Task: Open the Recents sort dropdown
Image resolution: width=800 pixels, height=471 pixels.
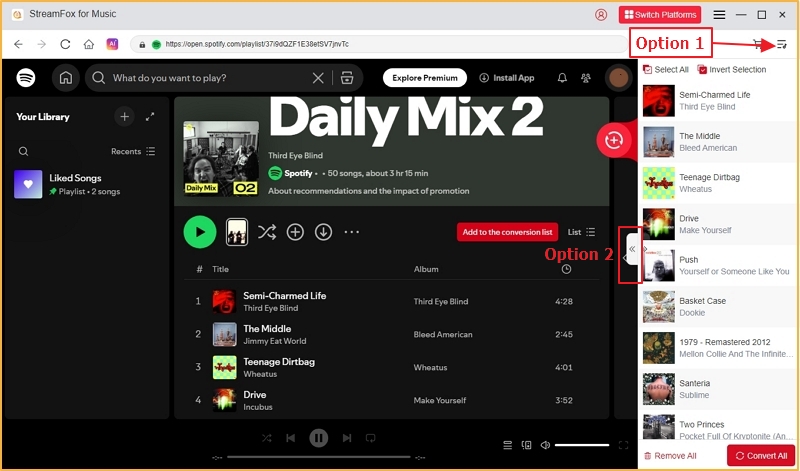Action: click(133, 152)
